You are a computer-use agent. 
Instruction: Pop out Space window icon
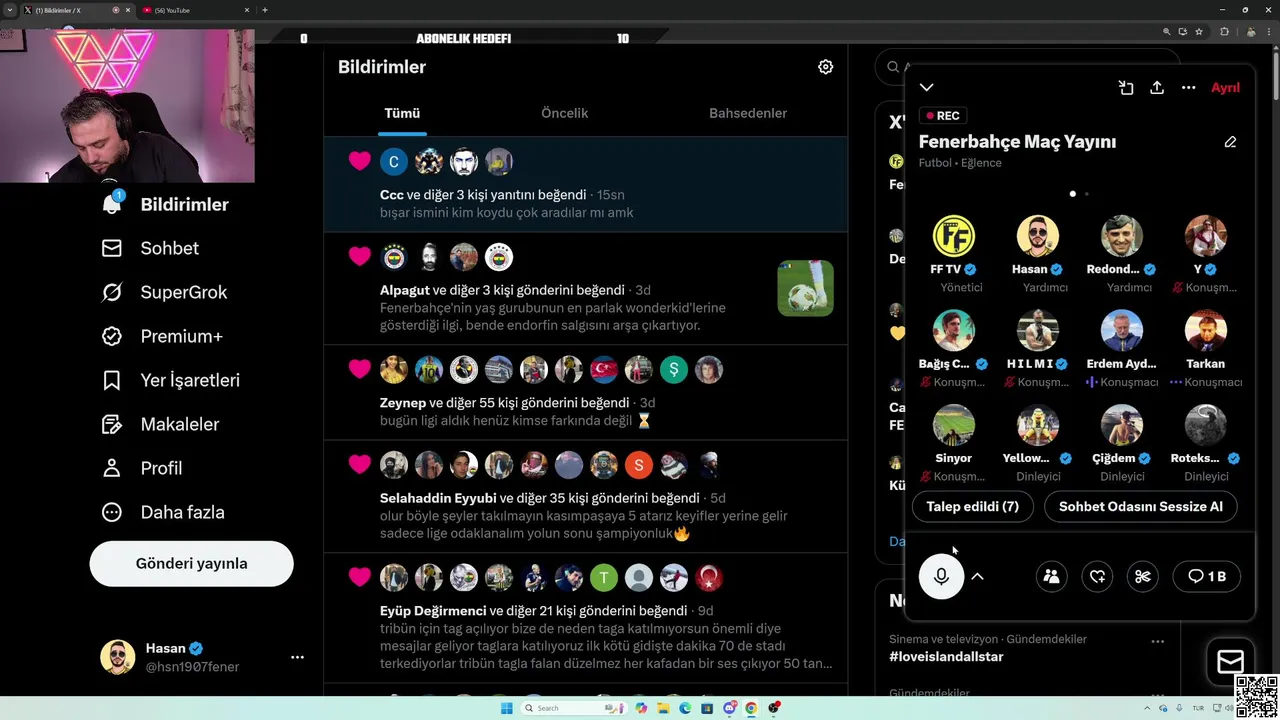1126,88
